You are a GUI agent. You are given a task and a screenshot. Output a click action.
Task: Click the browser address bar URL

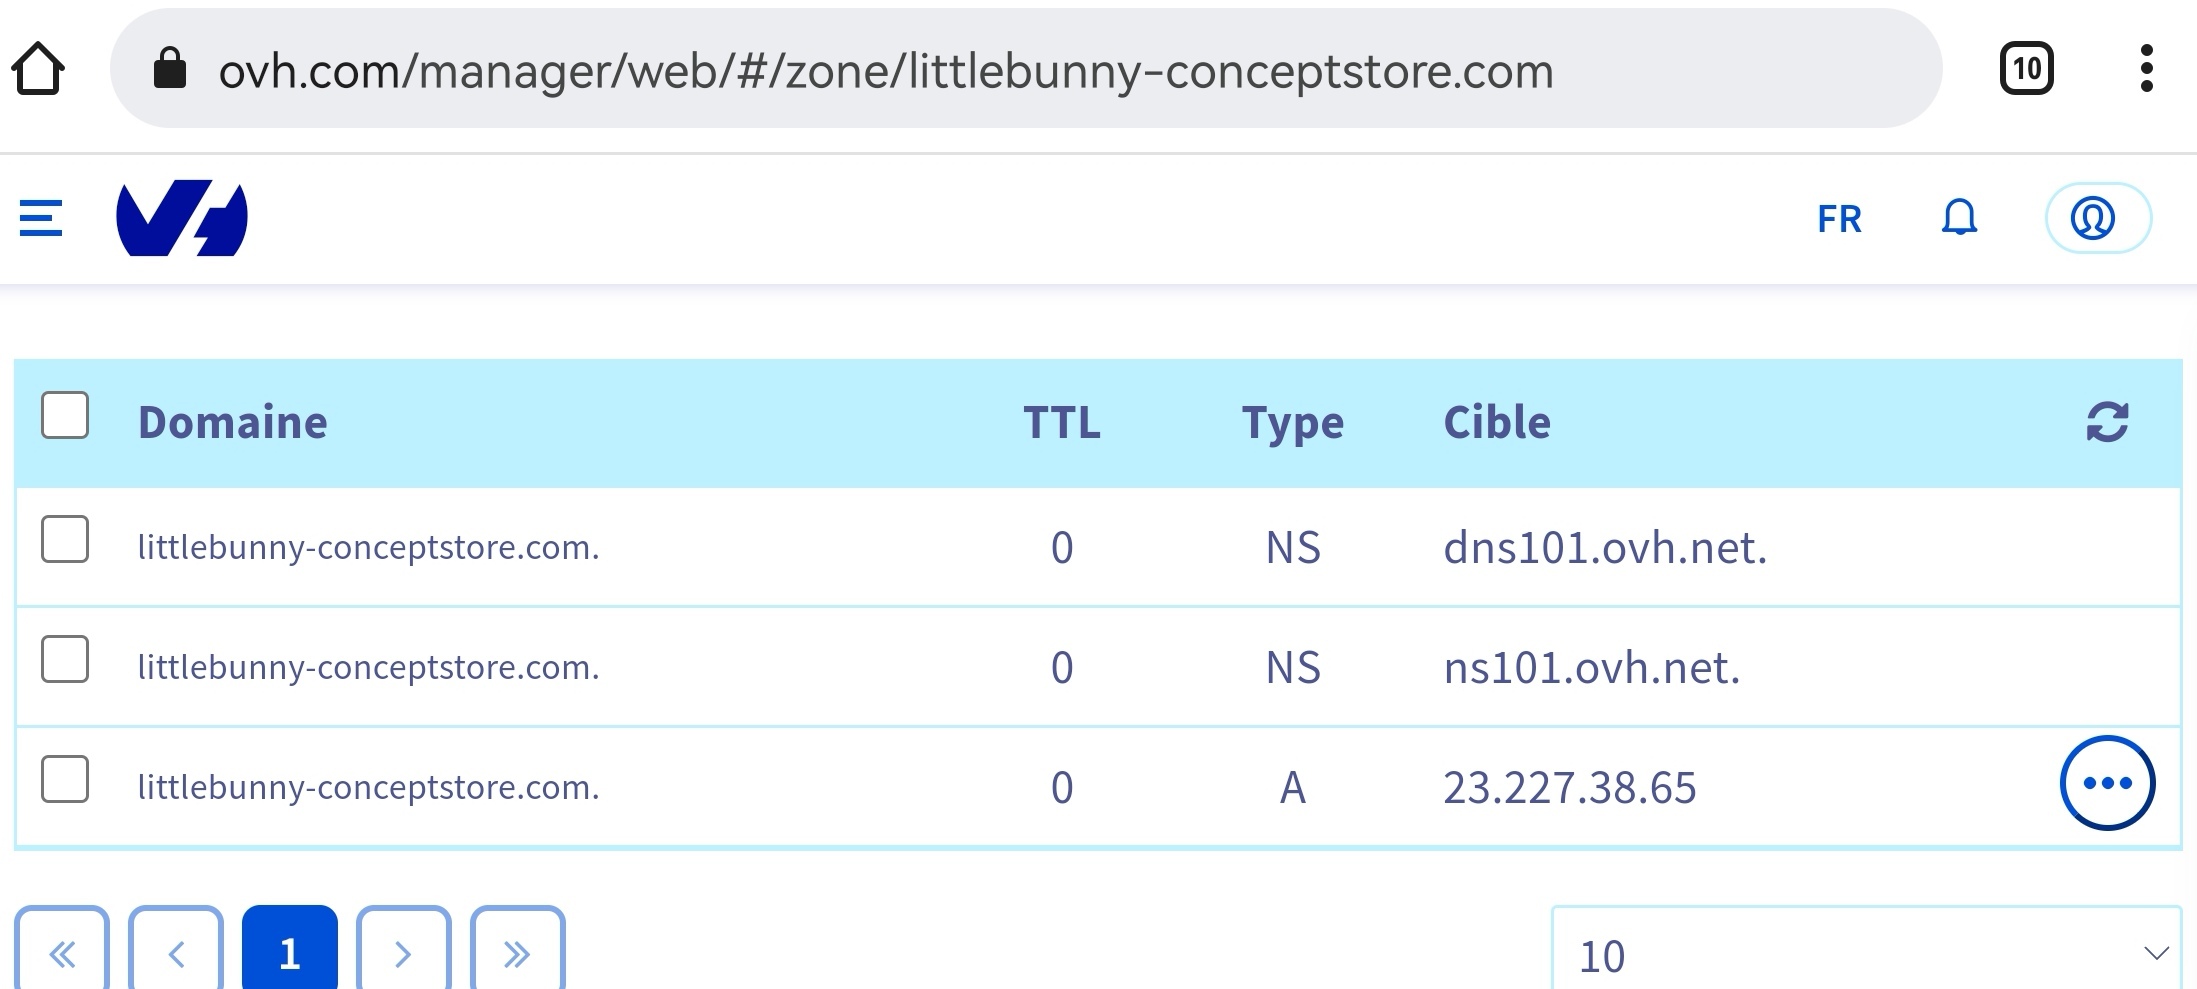pyautogui.click(x=886, y=71)
